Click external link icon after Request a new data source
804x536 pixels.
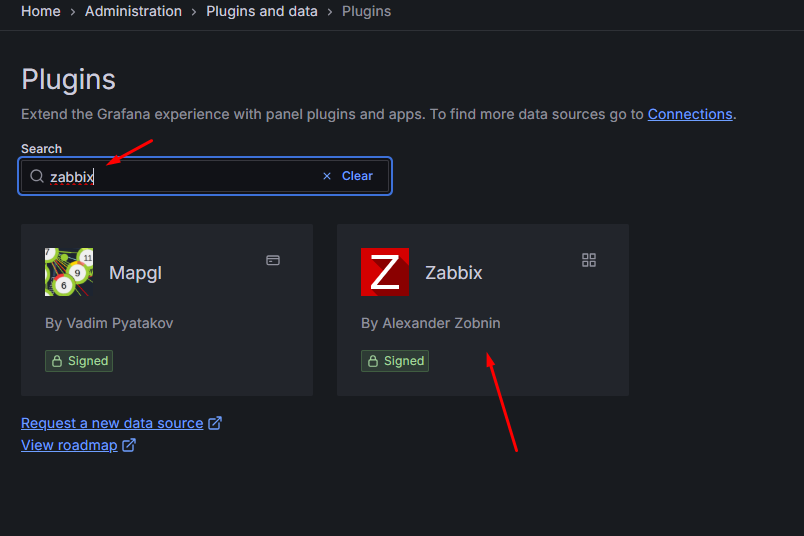pyautogui.click(x=215, y=423)
